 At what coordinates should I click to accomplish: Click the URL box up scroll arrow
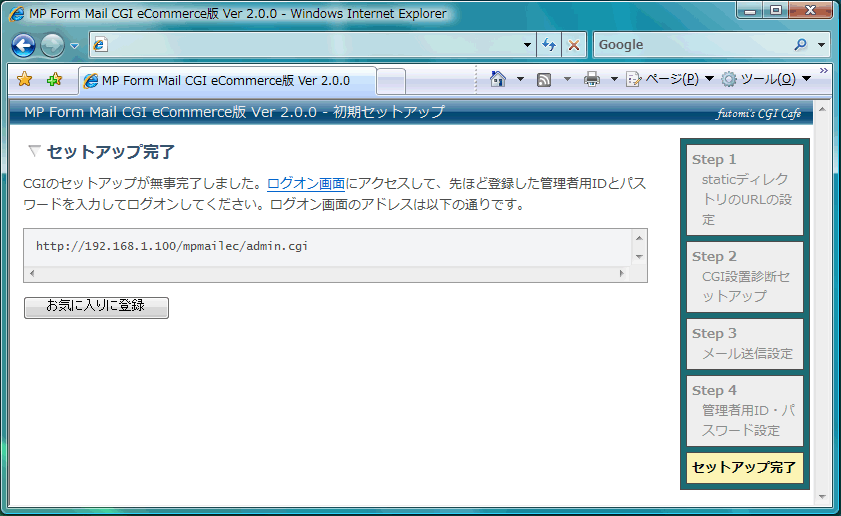pyautogui.click(x=639, y=238)
